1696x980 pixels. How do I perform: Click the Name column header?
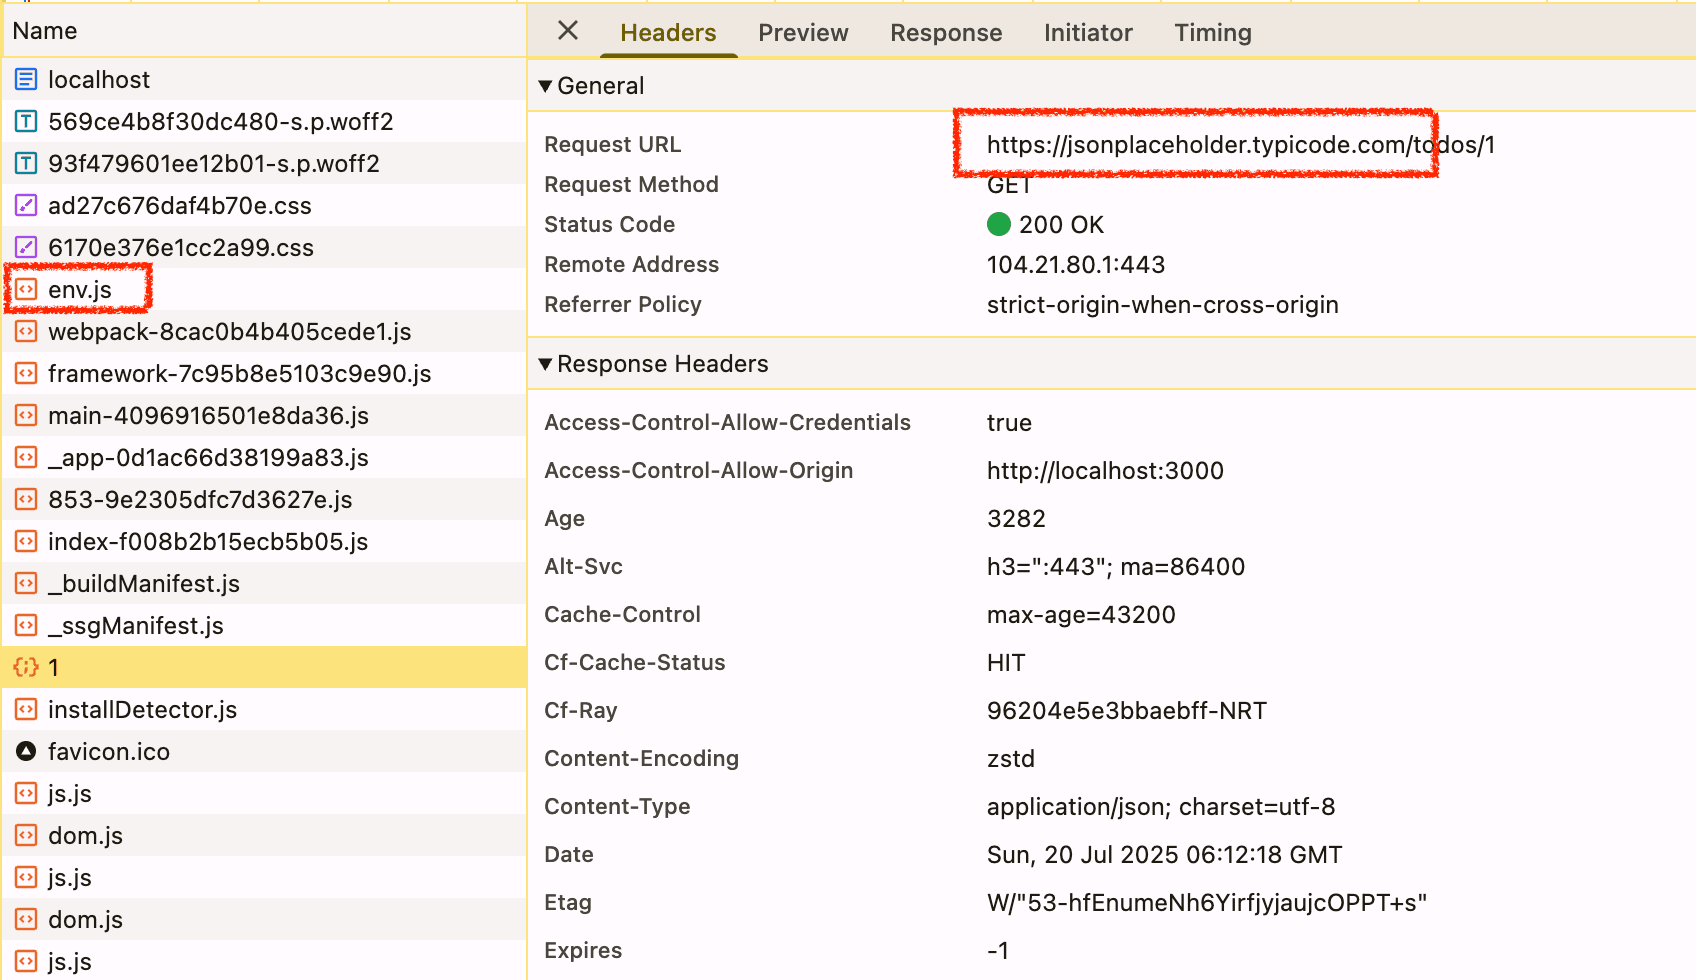[x=45, y=31]
